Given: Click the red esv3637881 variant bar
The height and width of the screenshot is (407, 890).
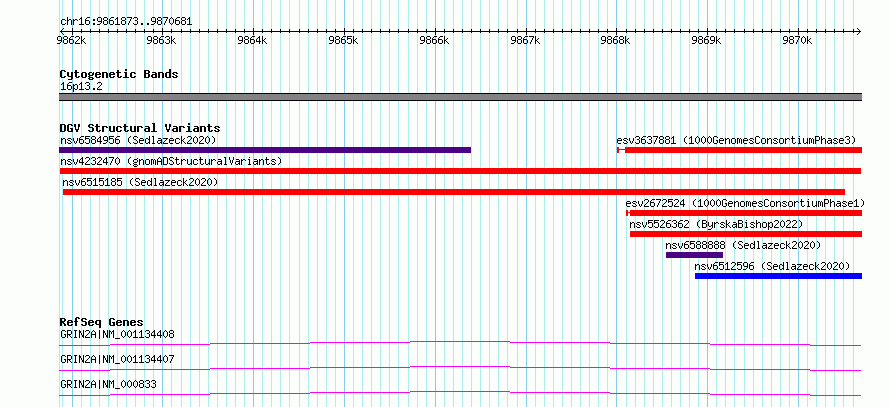Looking at the screenshot, I should [740, 150].
